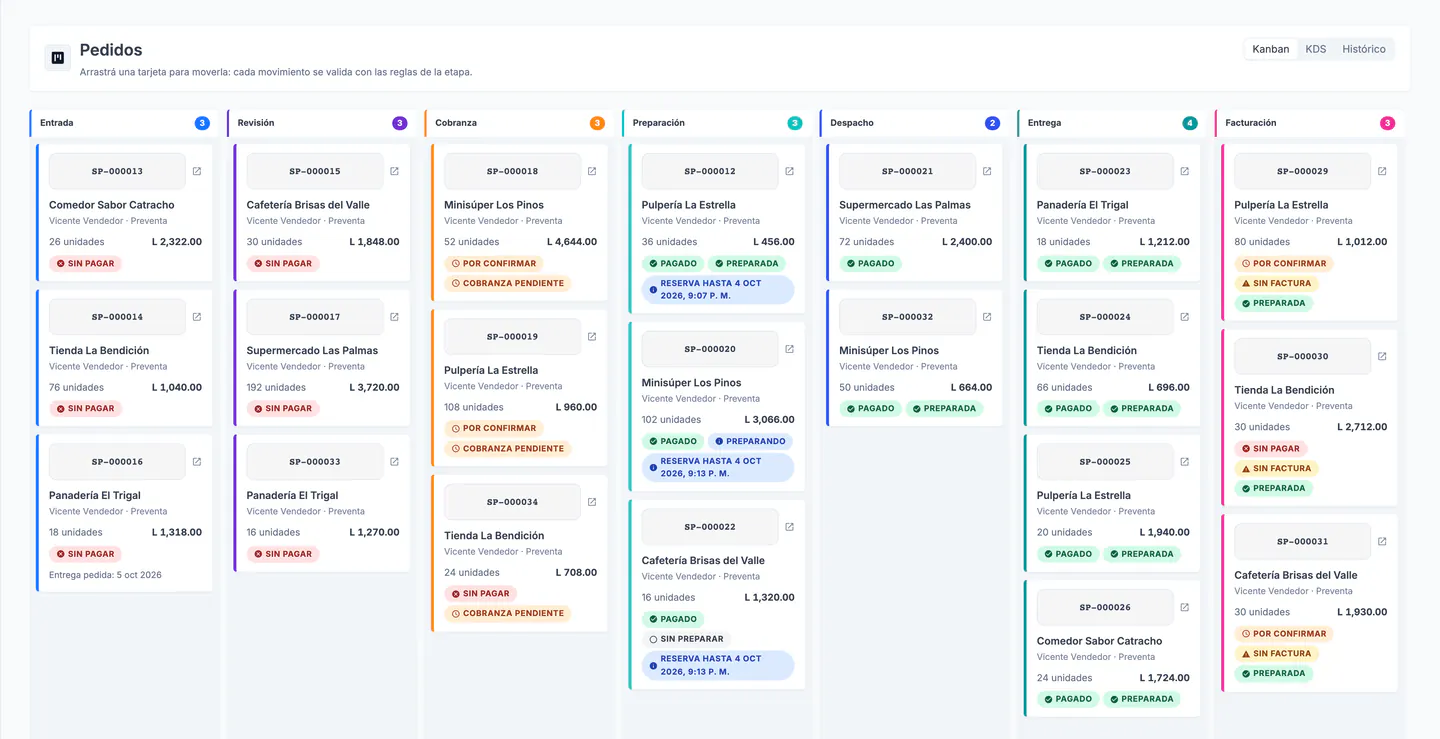Open order SP-000015 with its link icon
This screenshot has height=739, width=1440.
394,171
